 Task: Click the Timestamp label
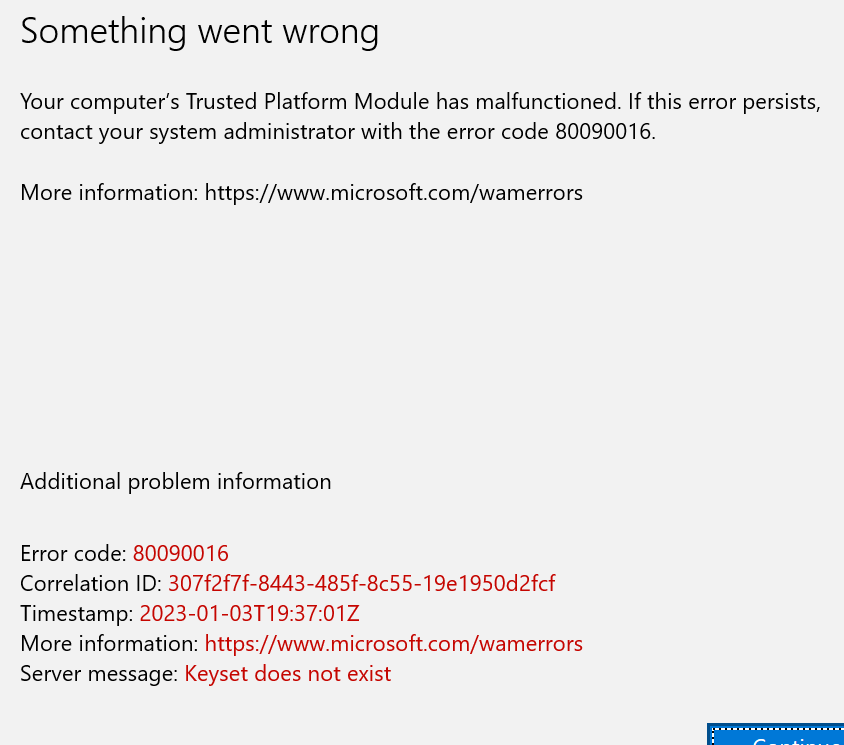pyautogui.click(x=75, y=613)
